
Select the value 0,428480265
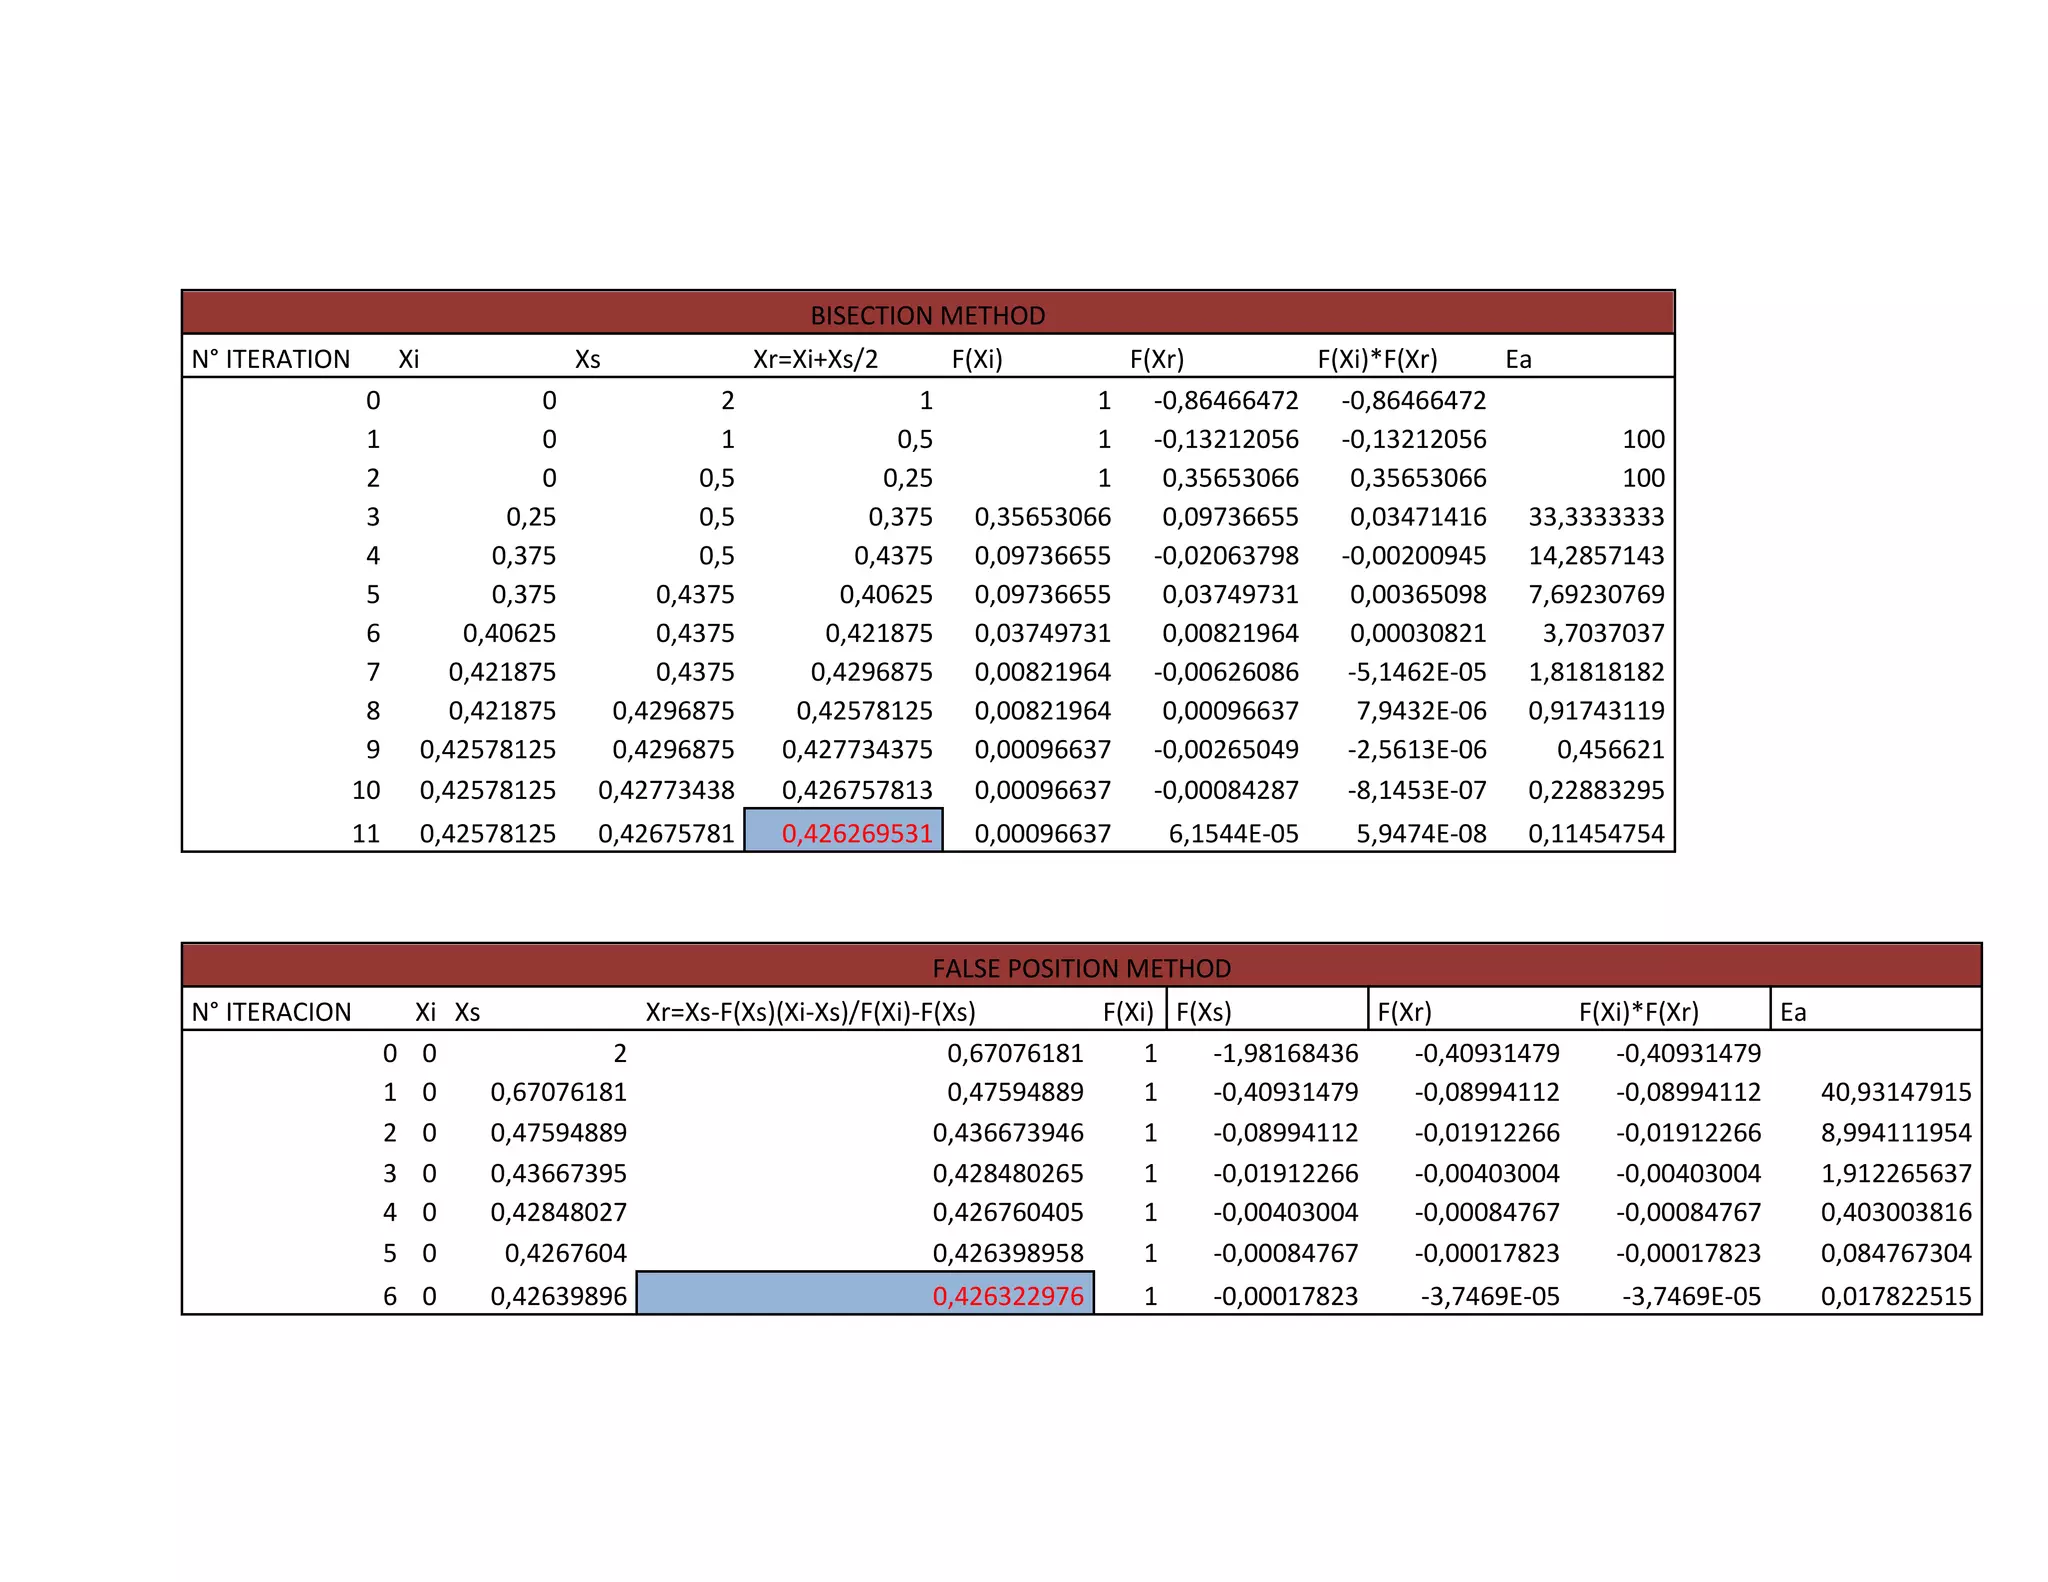1008,1174
